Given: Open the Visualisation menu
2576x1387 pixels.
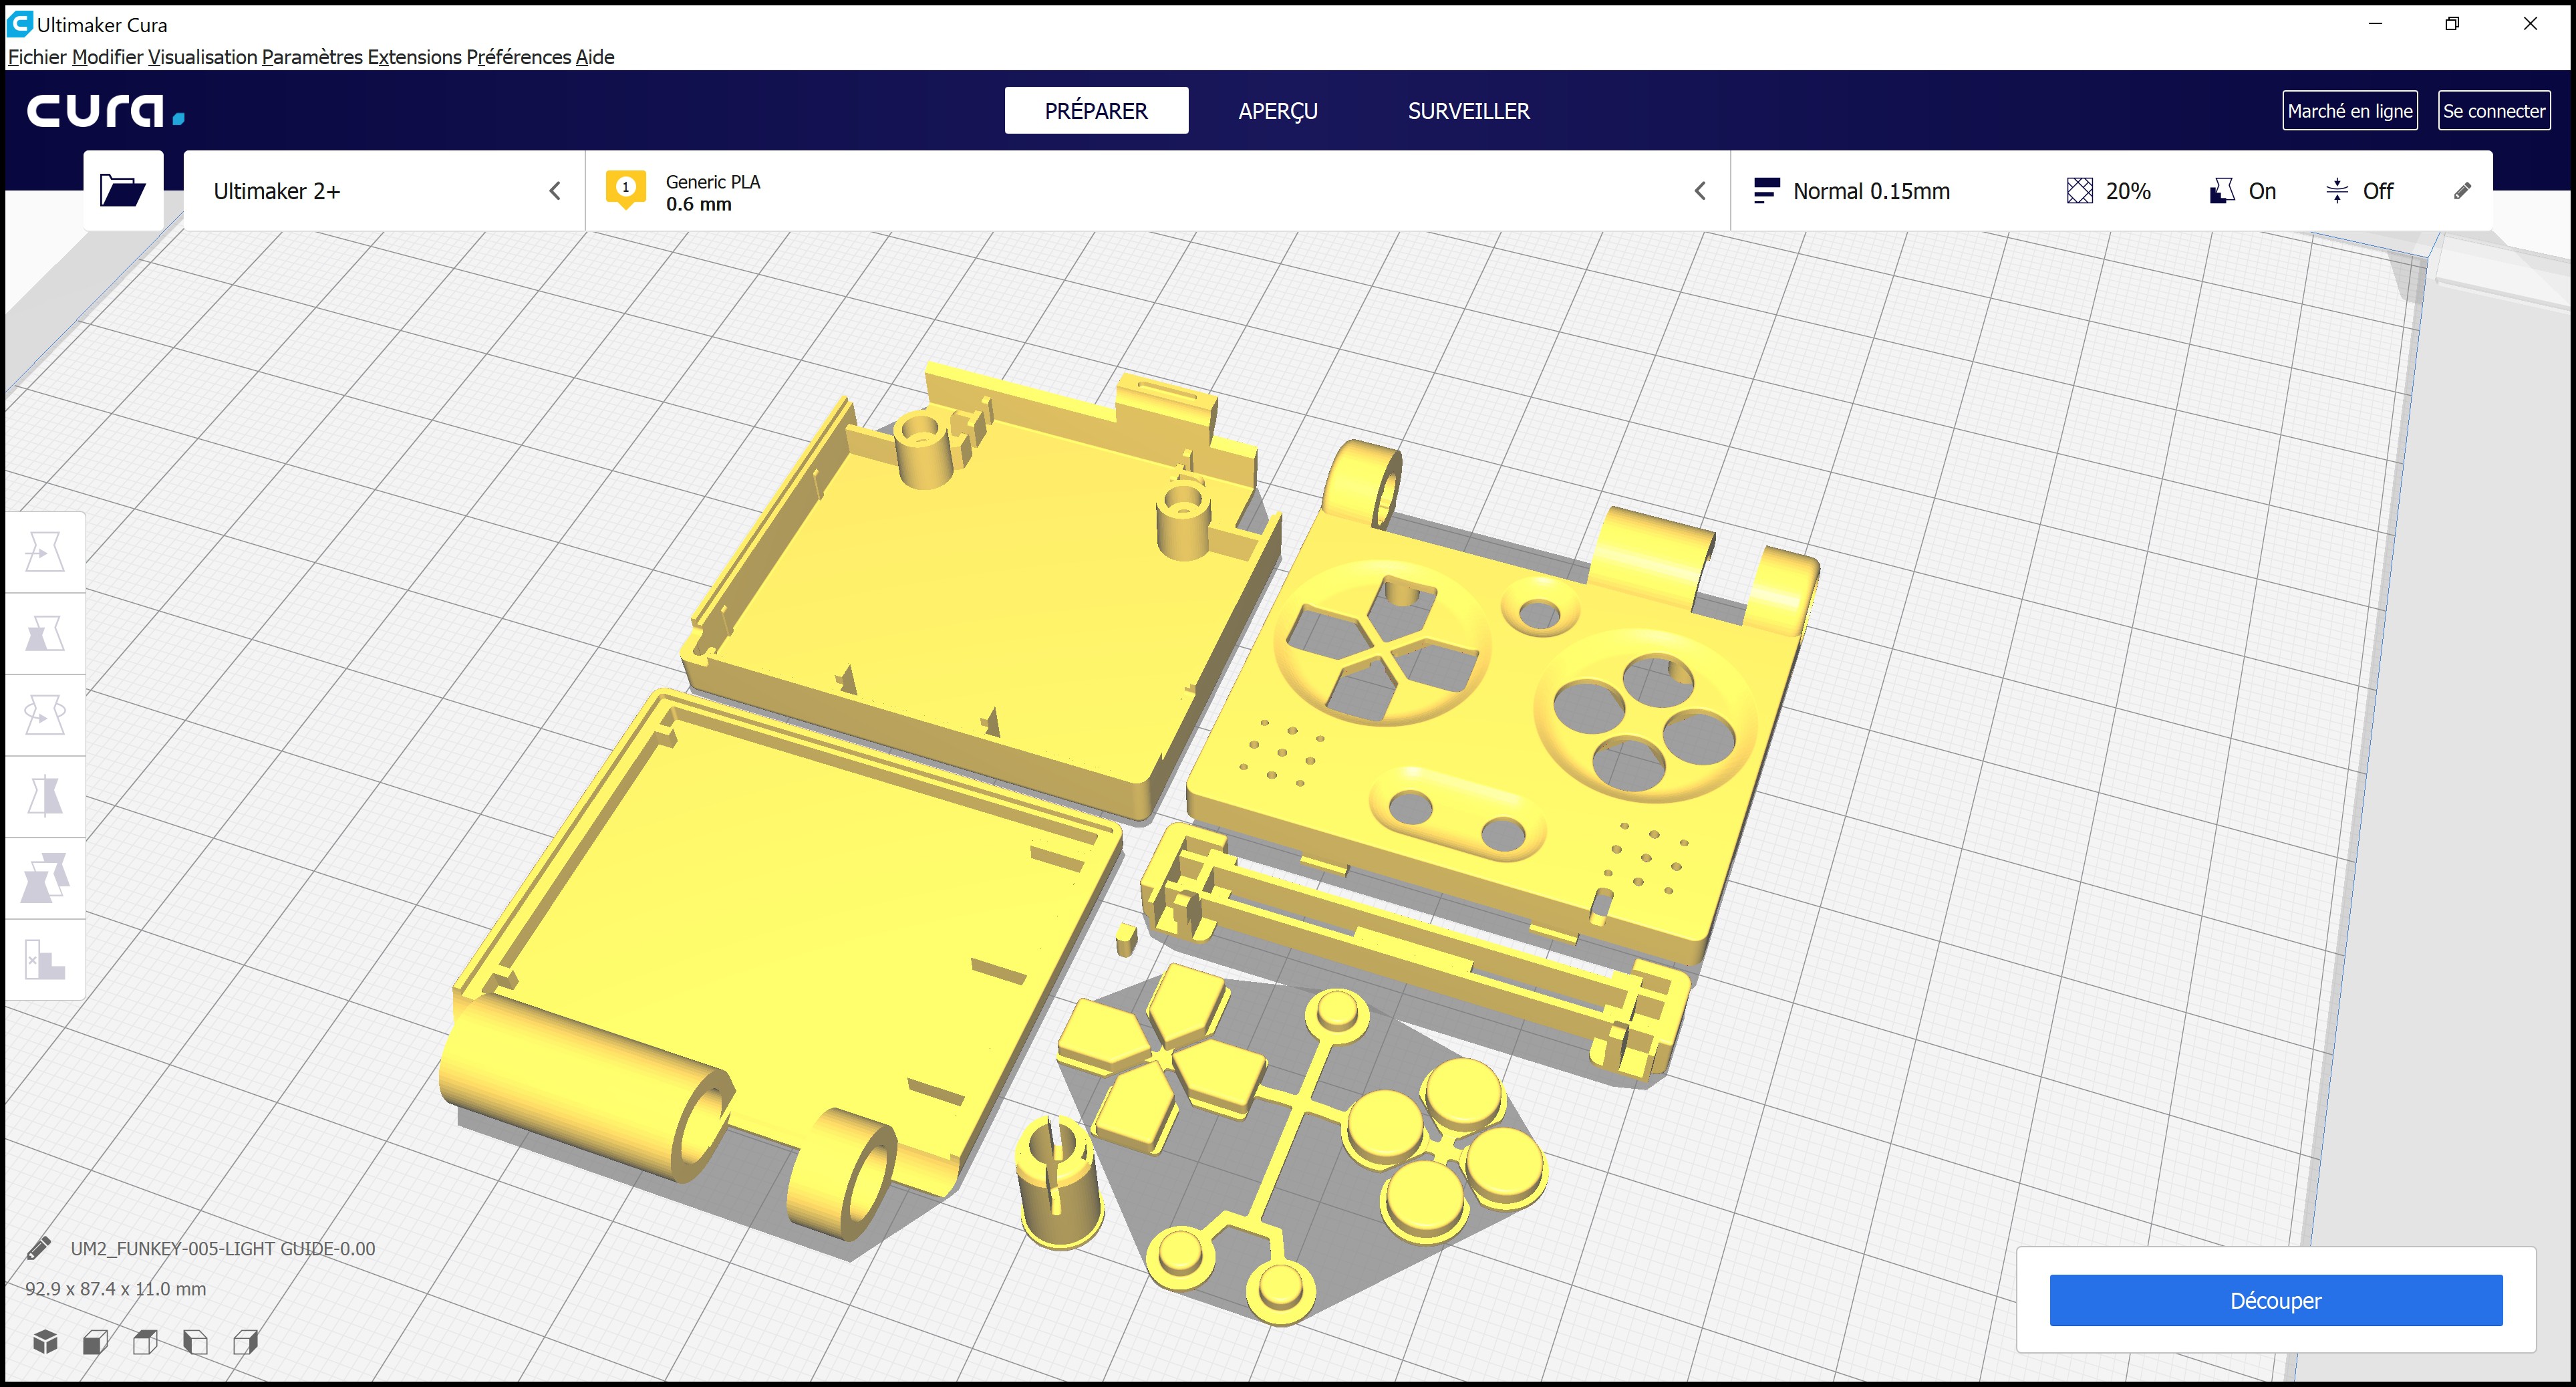Looking at the screenshot, I should click(203, 57).
